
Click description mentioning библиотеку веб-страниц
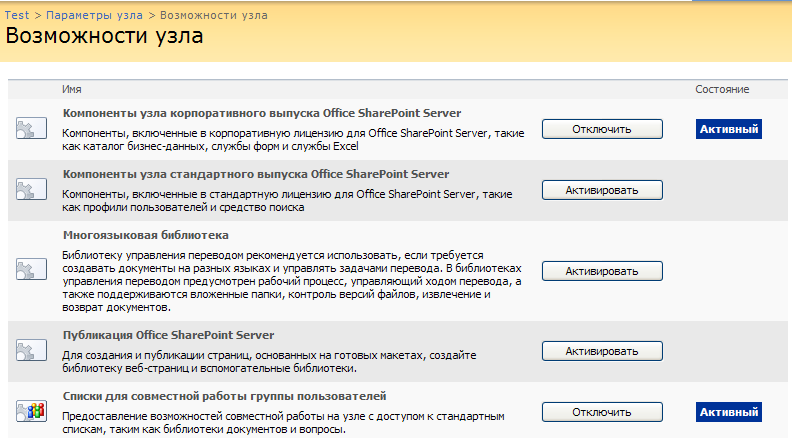pyautogui.click(x=269, y=362)
